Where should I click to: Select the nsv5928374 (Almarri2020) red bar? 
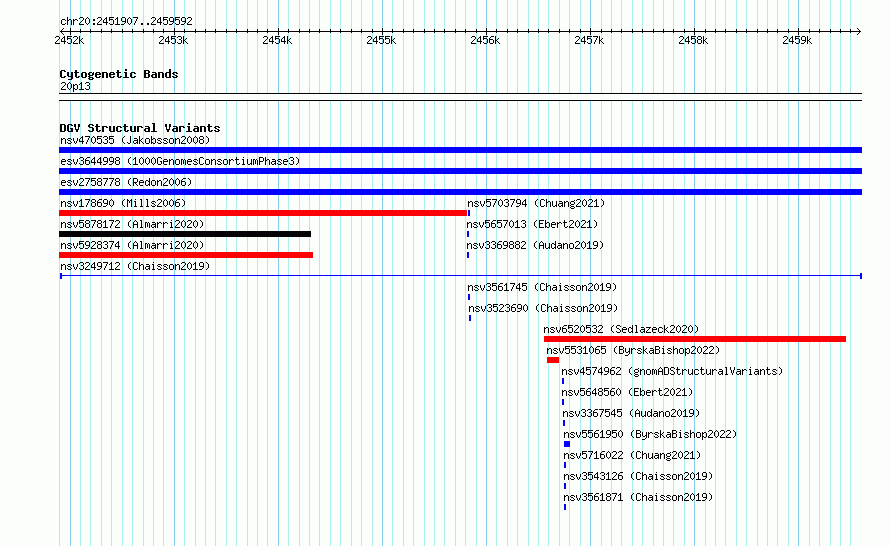point(186,255)
